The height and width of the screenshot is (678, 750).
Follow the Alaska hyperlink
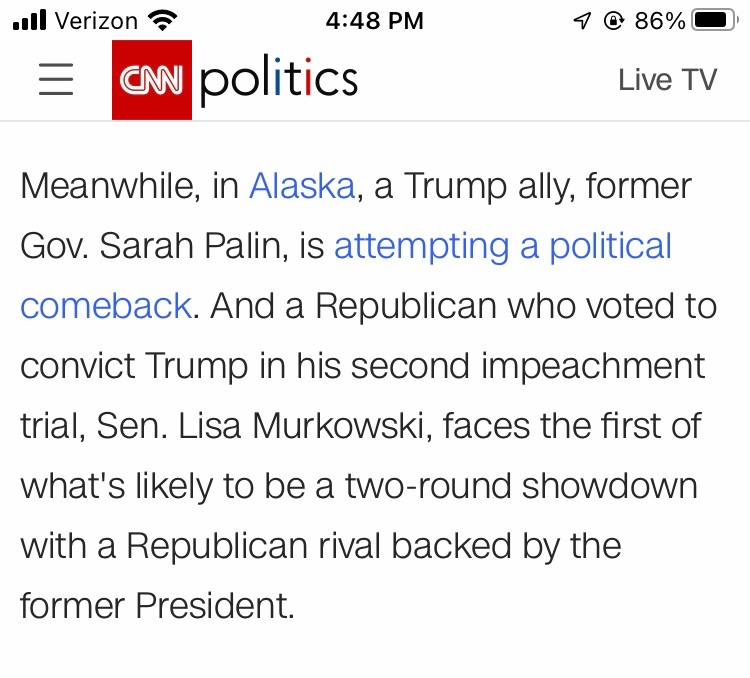302,186
